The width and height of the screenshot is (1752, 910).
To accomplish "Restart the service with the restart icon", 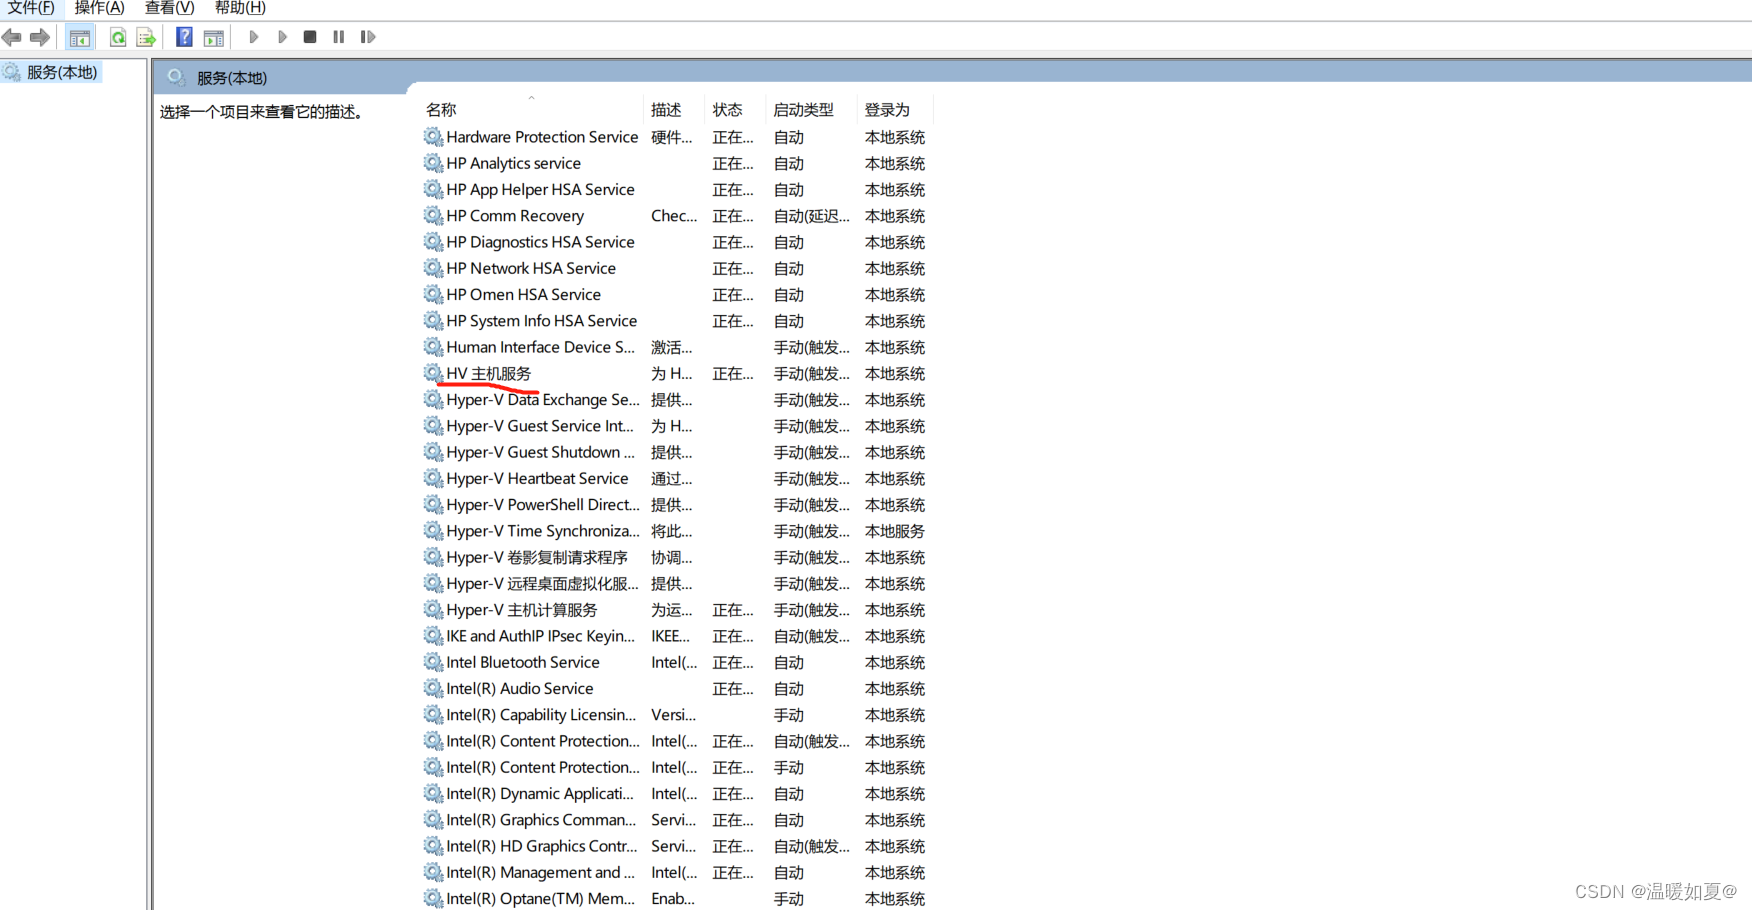I will pos(368,37).
